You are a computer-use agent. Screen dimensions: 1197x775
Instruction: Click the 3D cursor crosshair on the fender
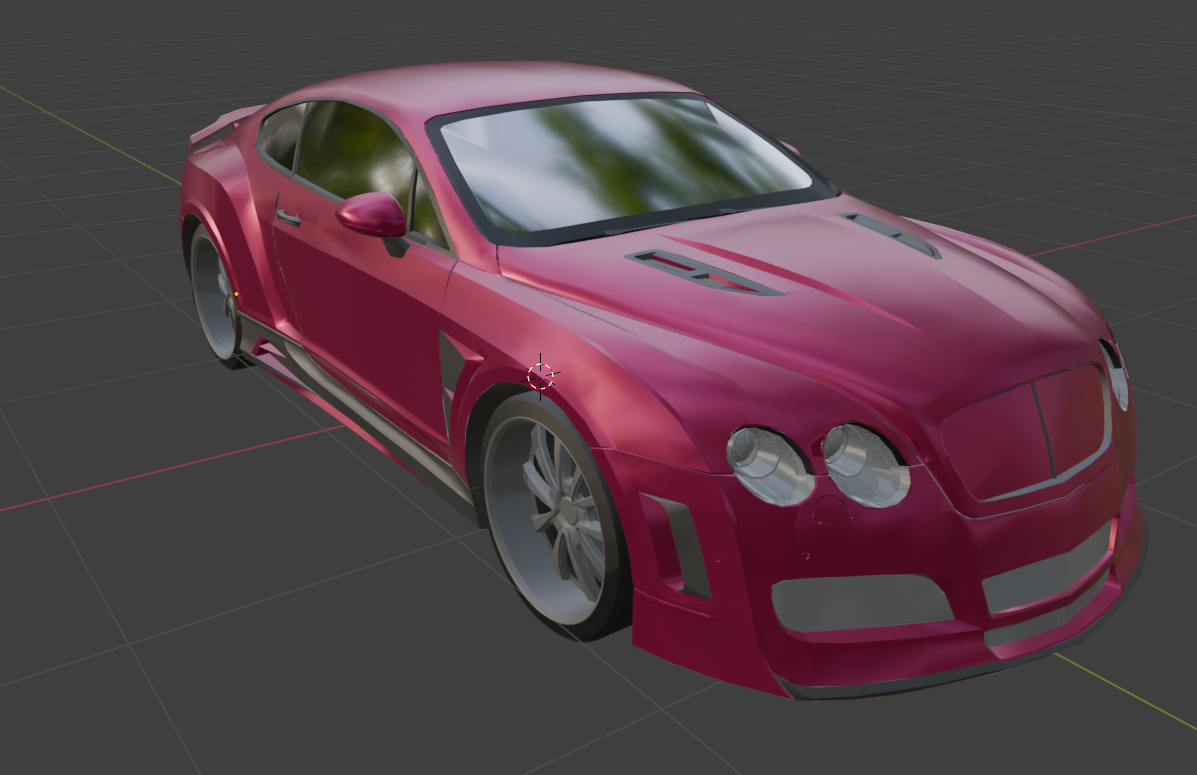click(540, 376)
